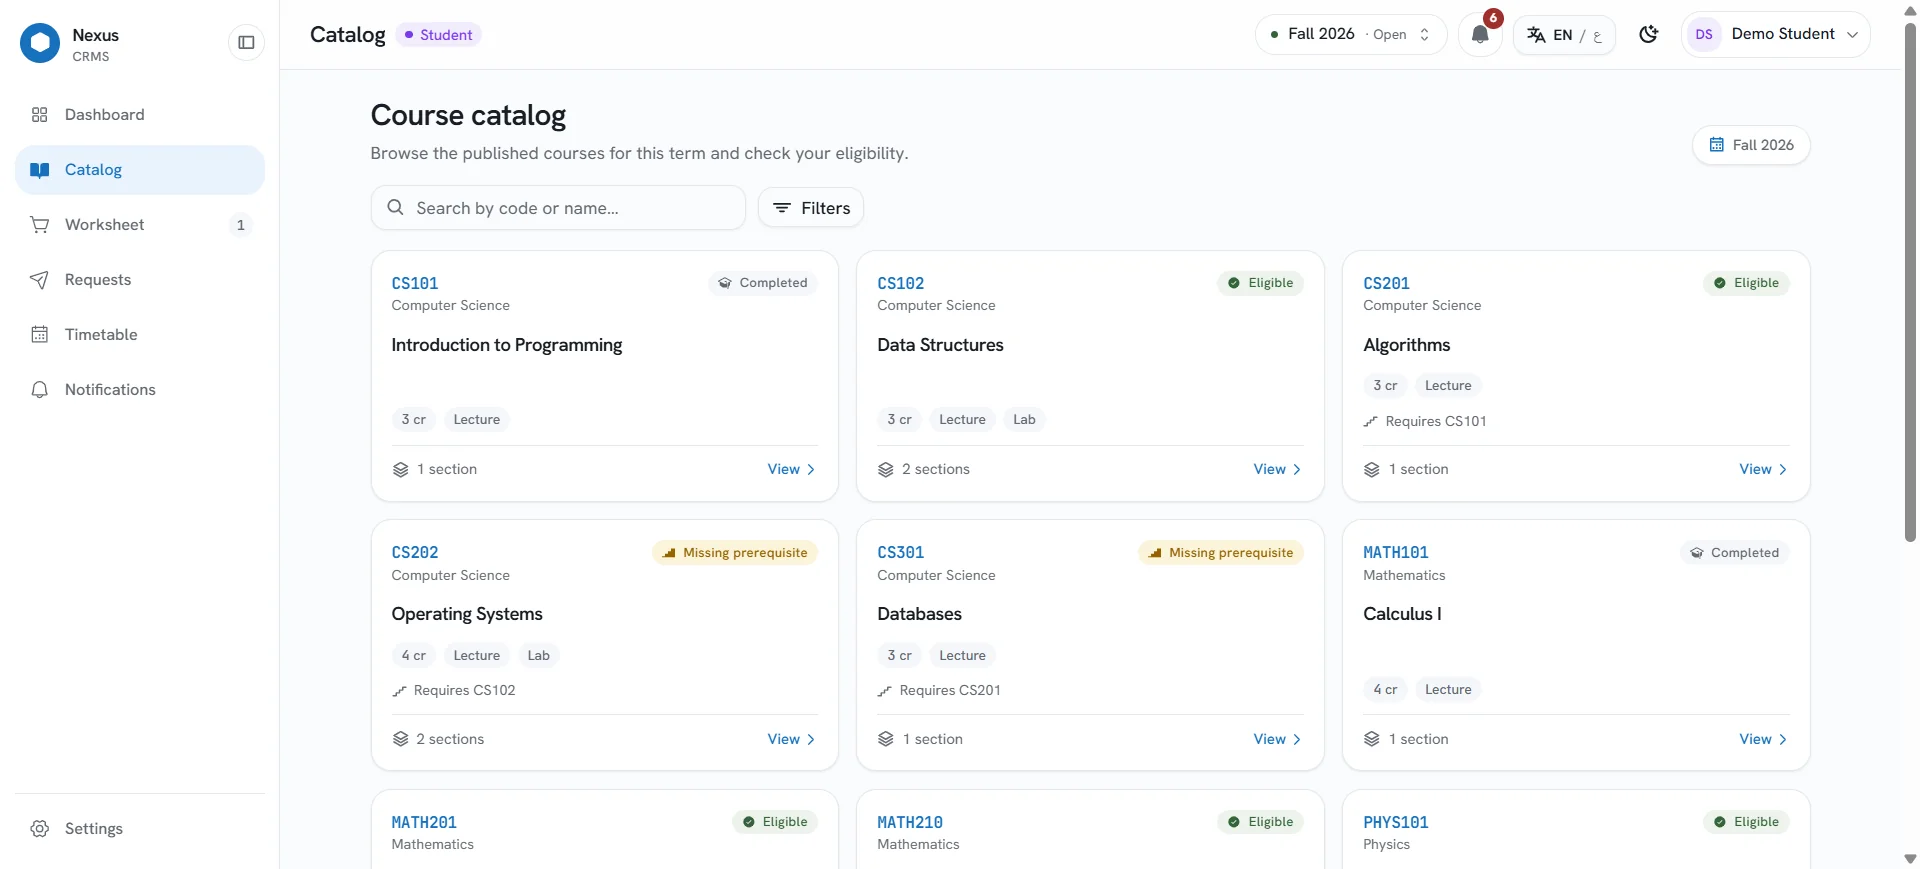View details for Introduction to Programming

[791, 469]
